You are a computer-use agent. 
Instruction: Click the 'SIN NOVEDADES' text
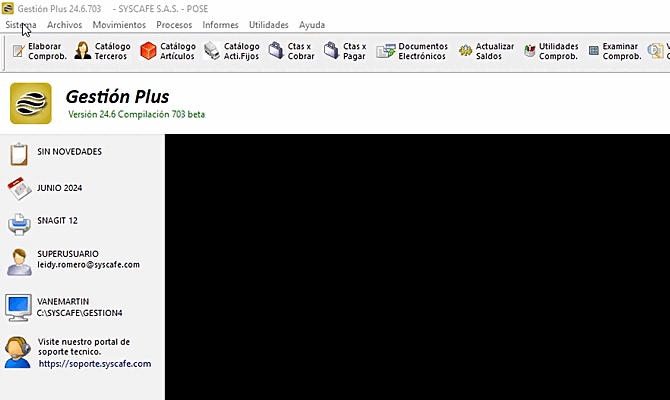[69, 152]
